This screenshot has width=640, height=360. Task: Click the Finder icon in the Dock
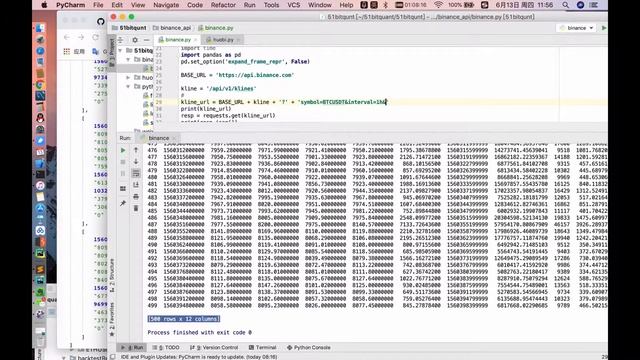[40, 28]
